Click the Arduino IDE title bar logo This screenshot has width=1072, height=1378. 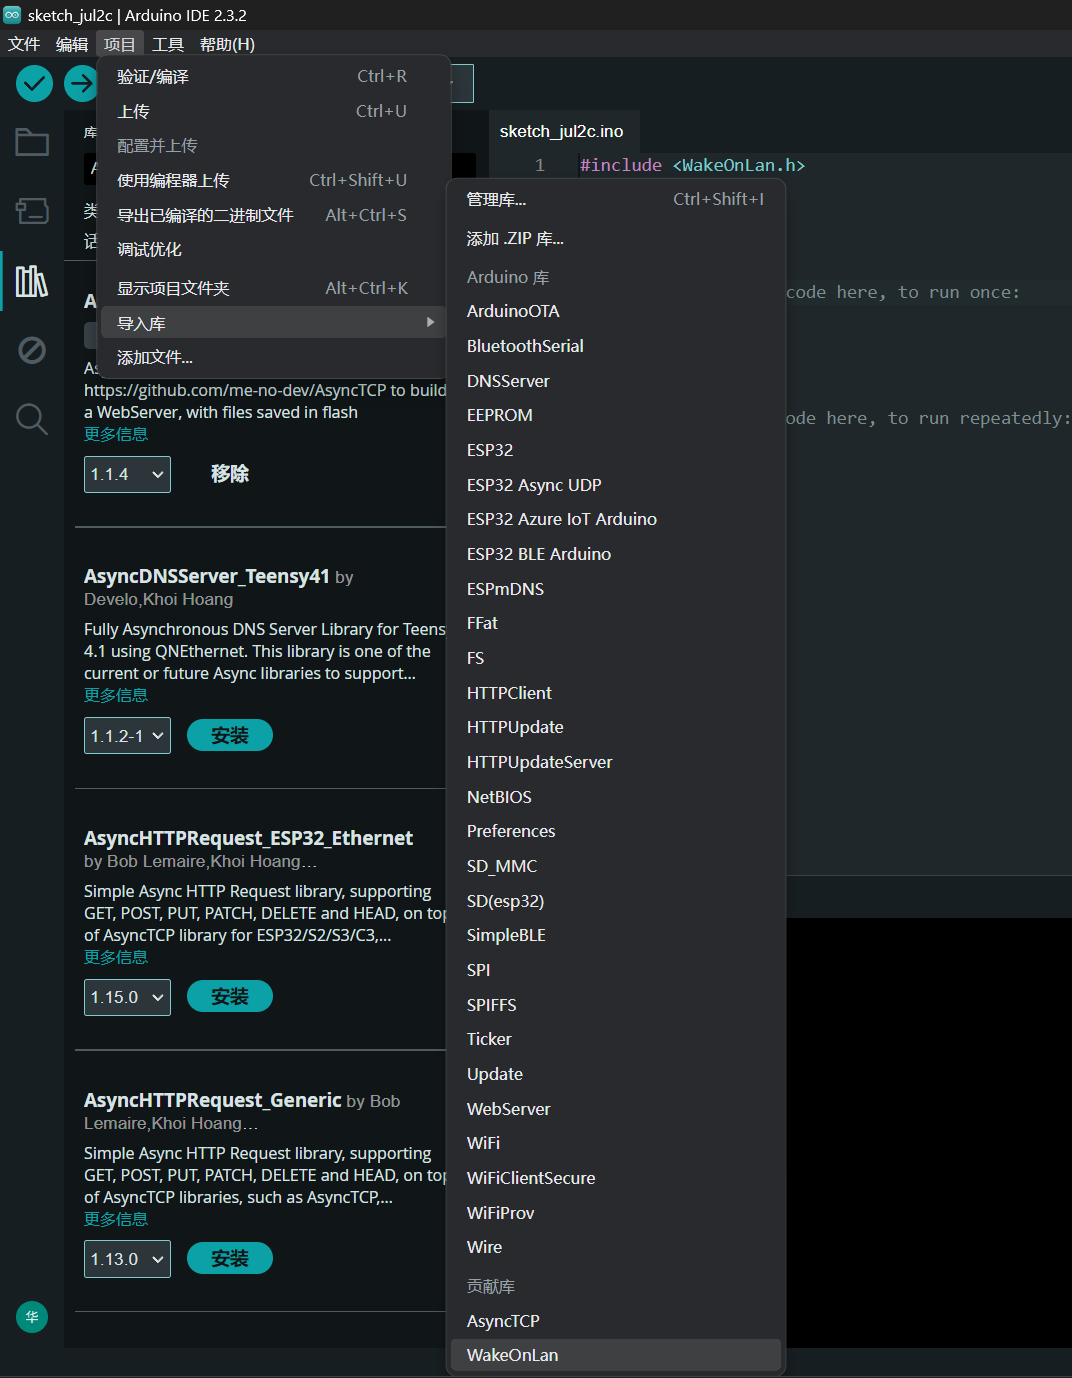[x=12, y=15]
